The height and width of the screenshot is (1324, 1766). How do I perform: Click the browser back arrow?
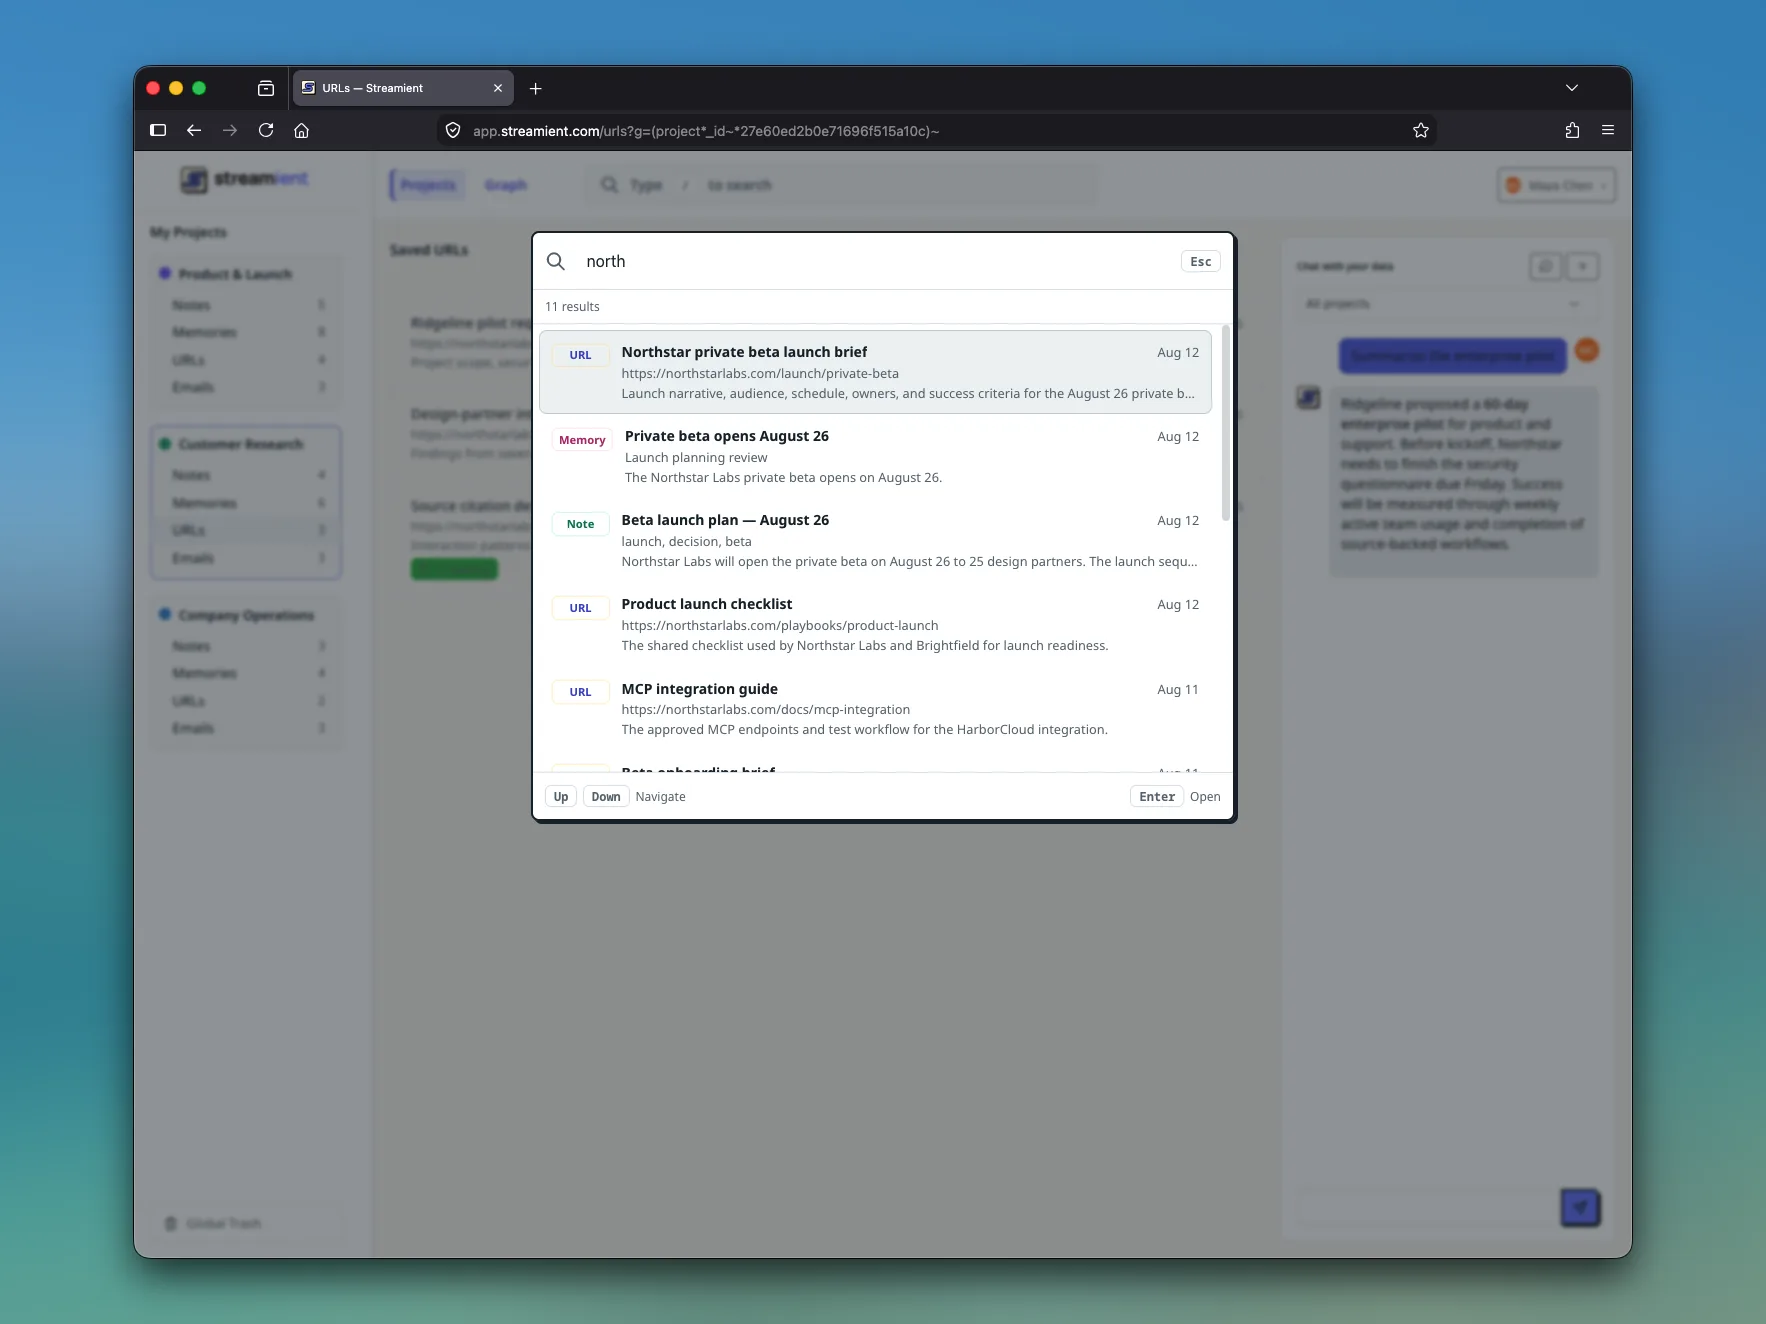coord(194,130)
